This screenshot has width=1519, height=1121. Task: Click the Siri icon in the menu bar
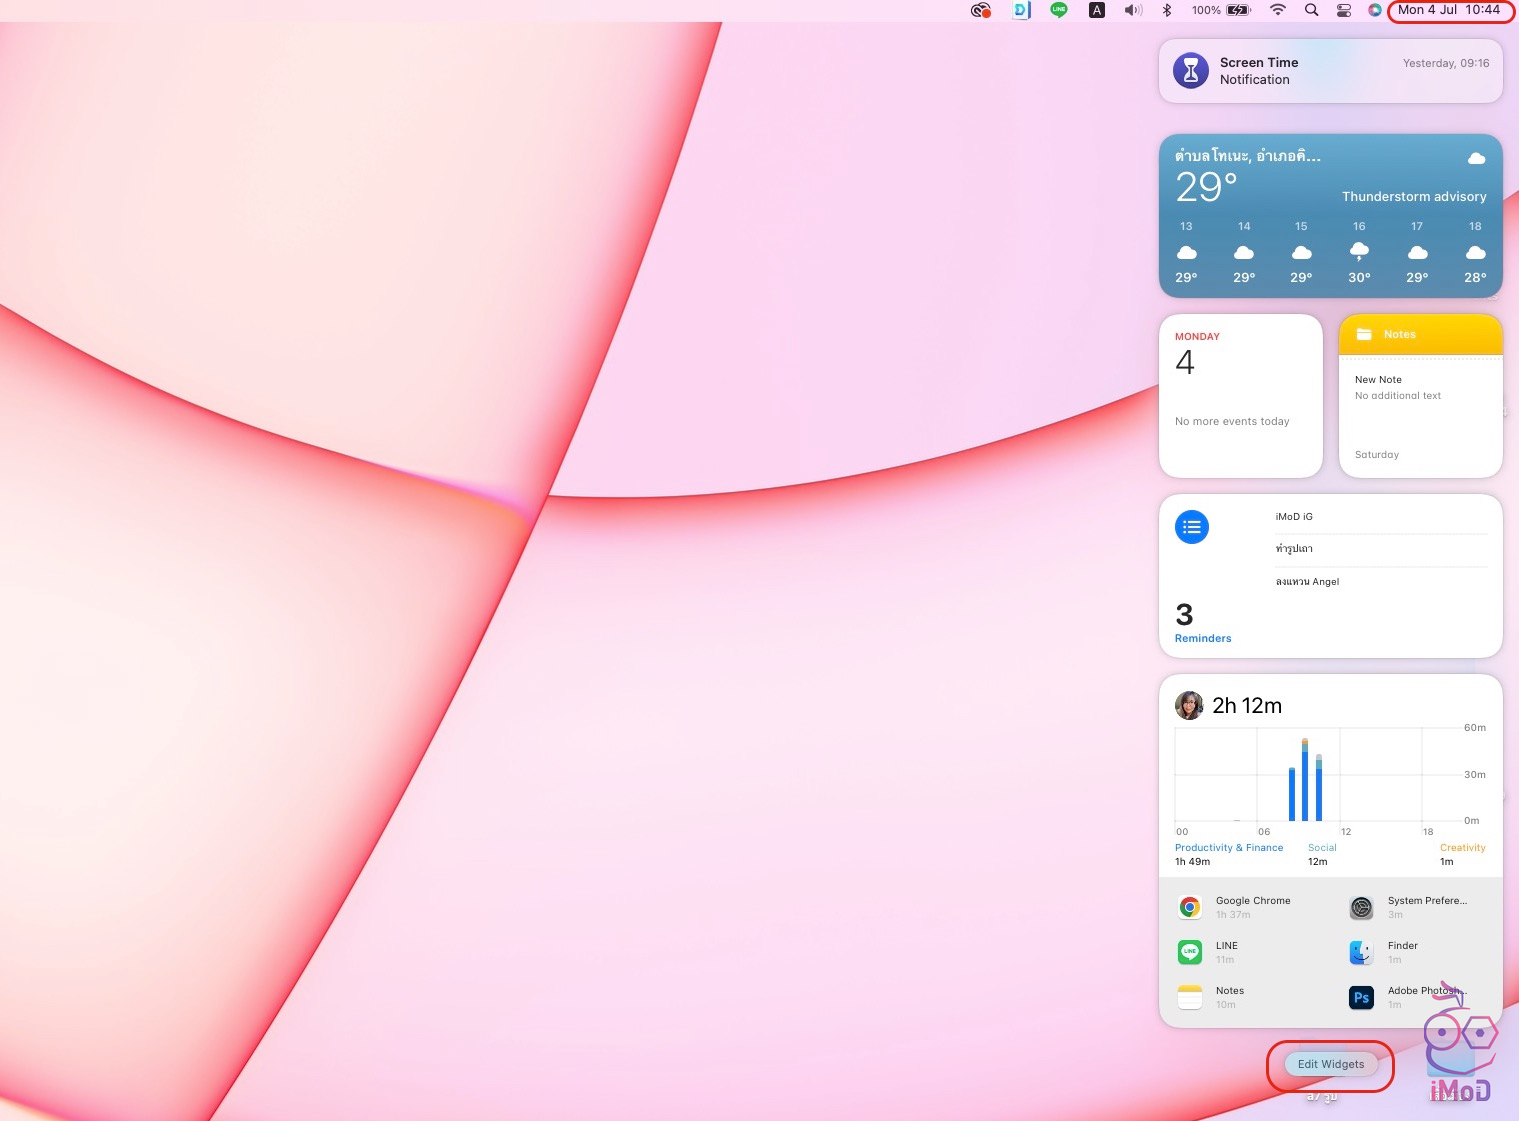pos(1375,10)
